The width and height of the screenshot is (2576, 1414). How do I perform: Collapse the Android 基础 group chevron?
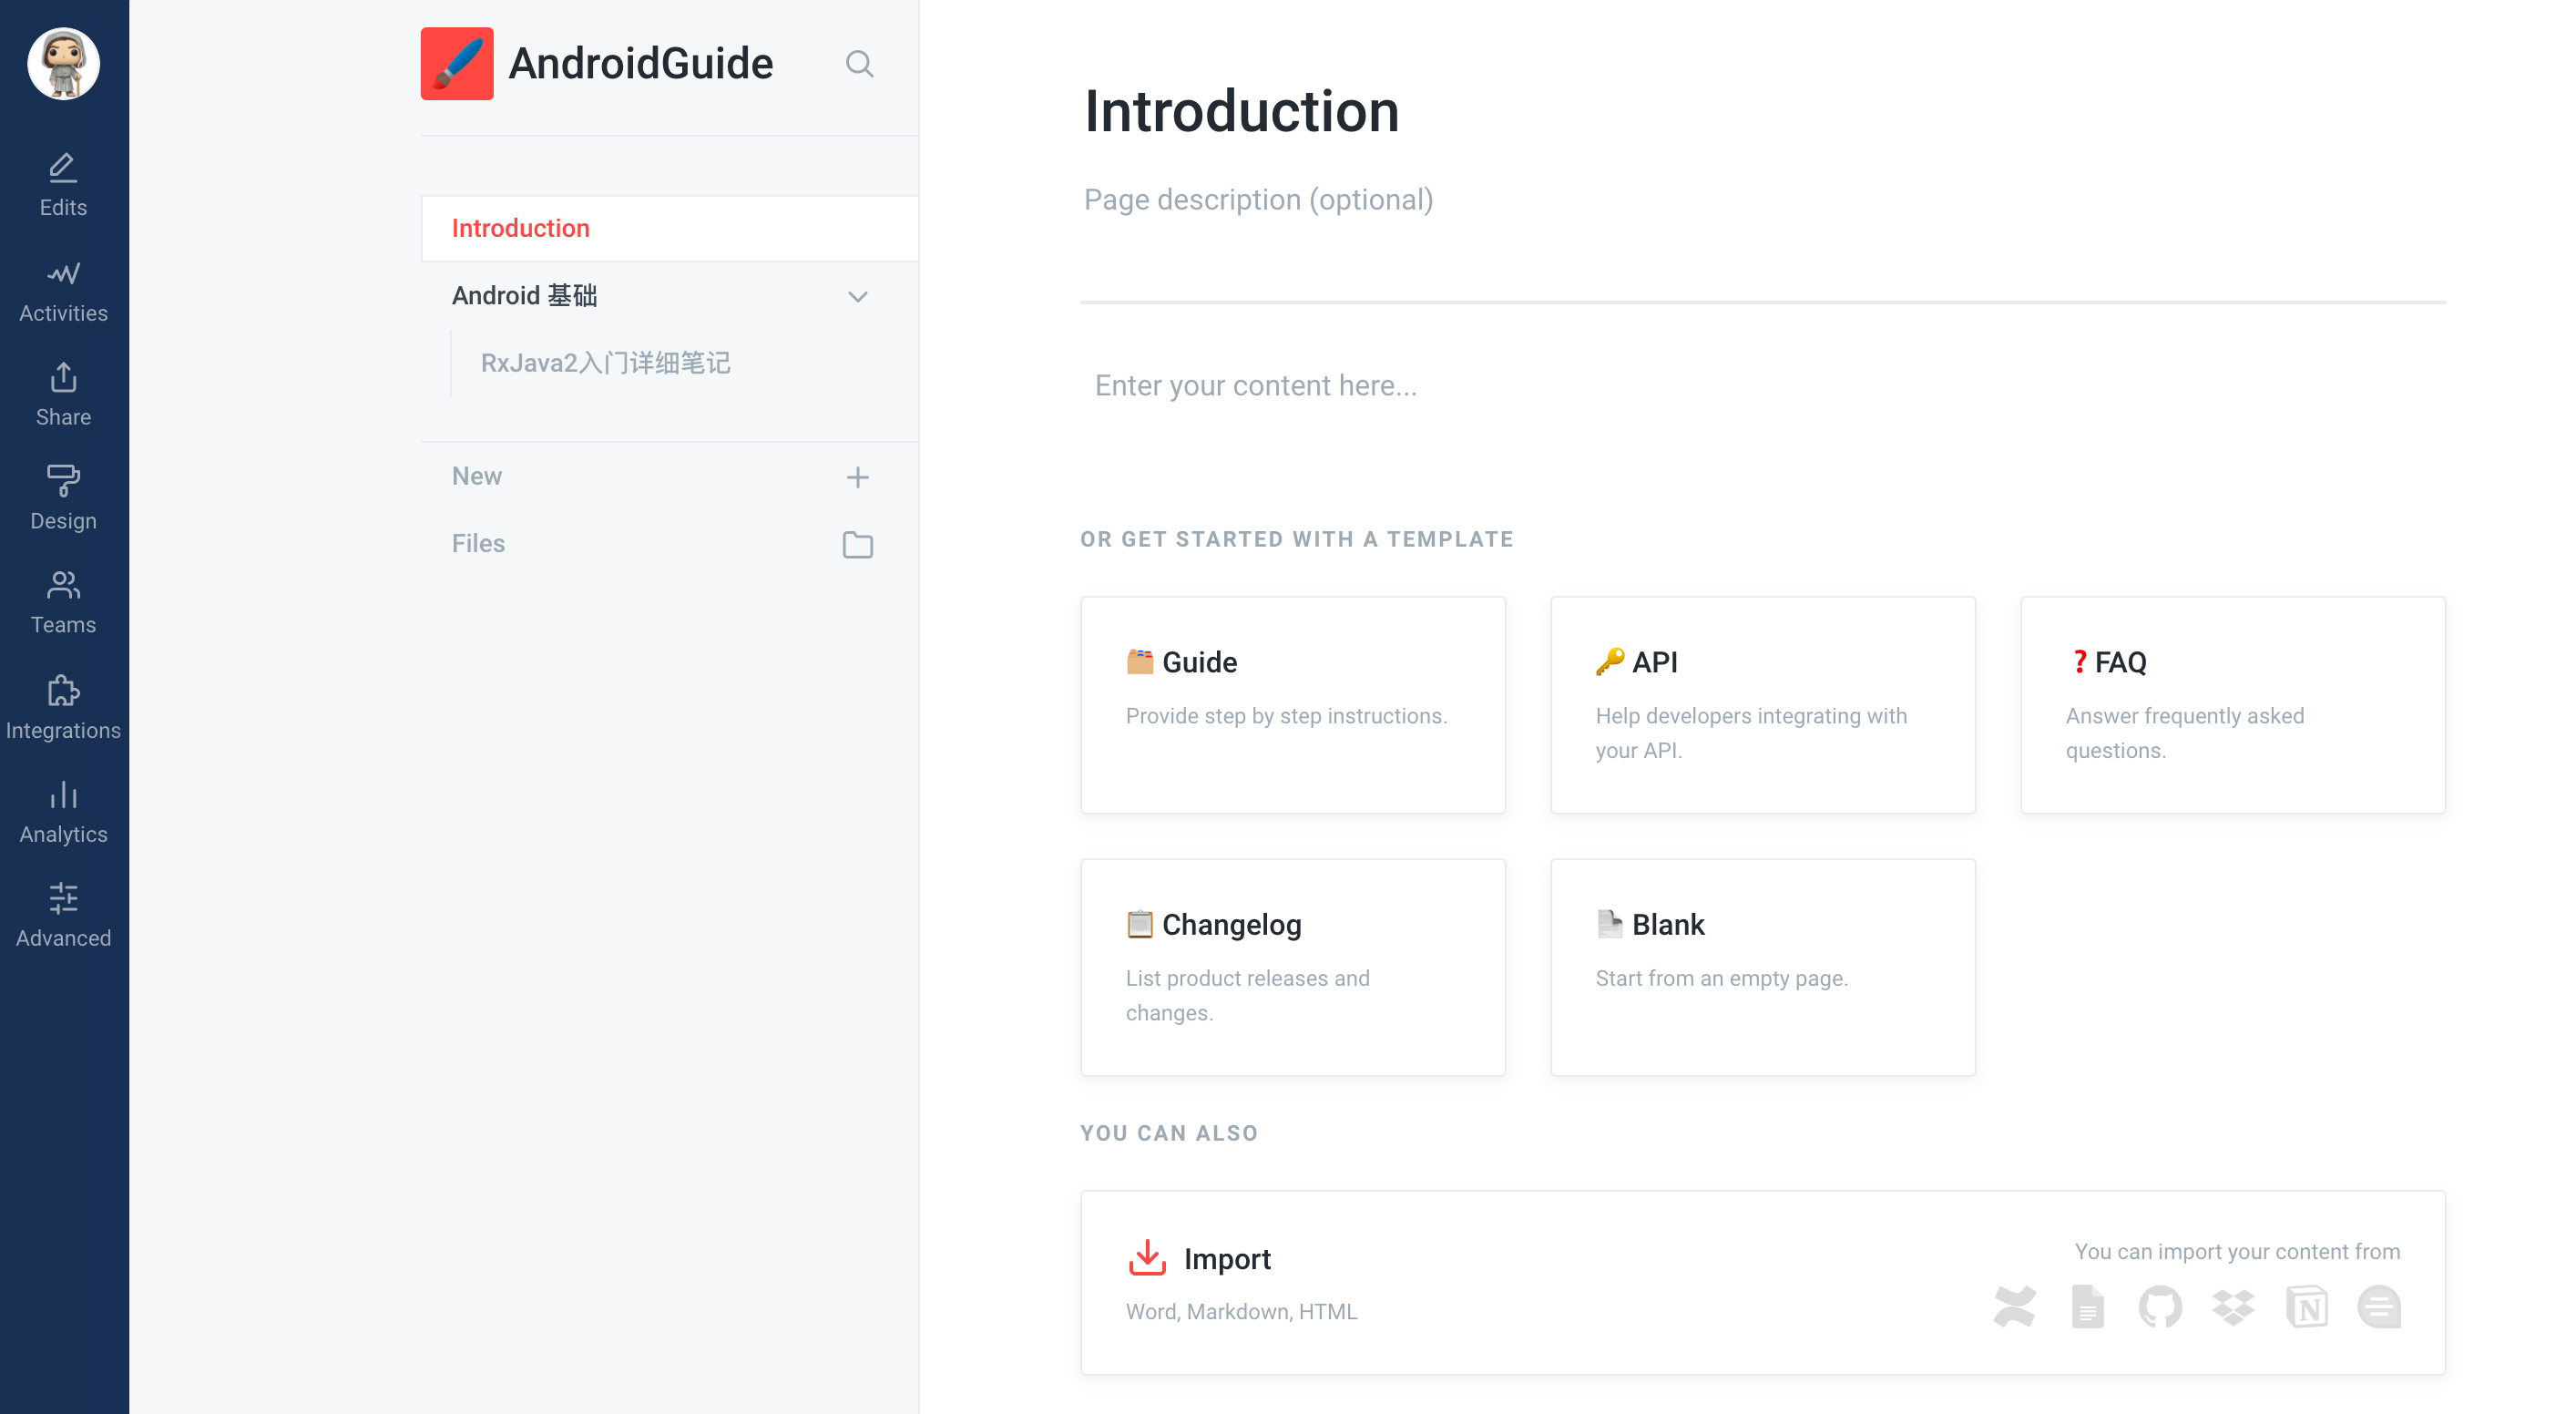857,297
